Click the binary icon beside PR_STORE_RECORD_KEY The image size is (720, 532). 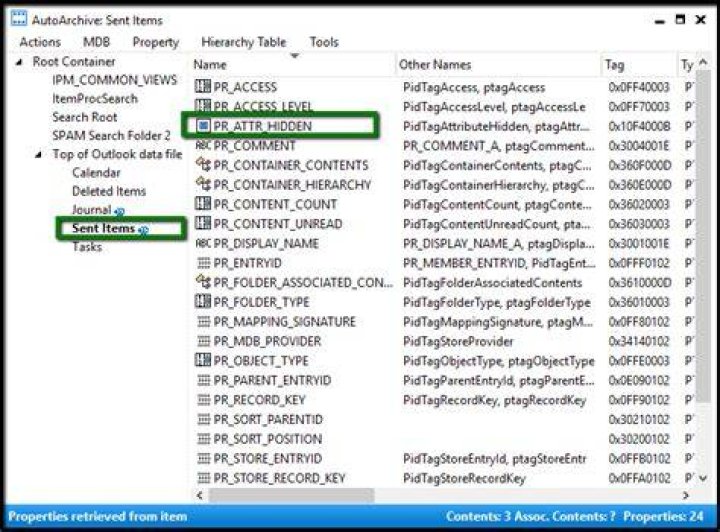[203, 478]
